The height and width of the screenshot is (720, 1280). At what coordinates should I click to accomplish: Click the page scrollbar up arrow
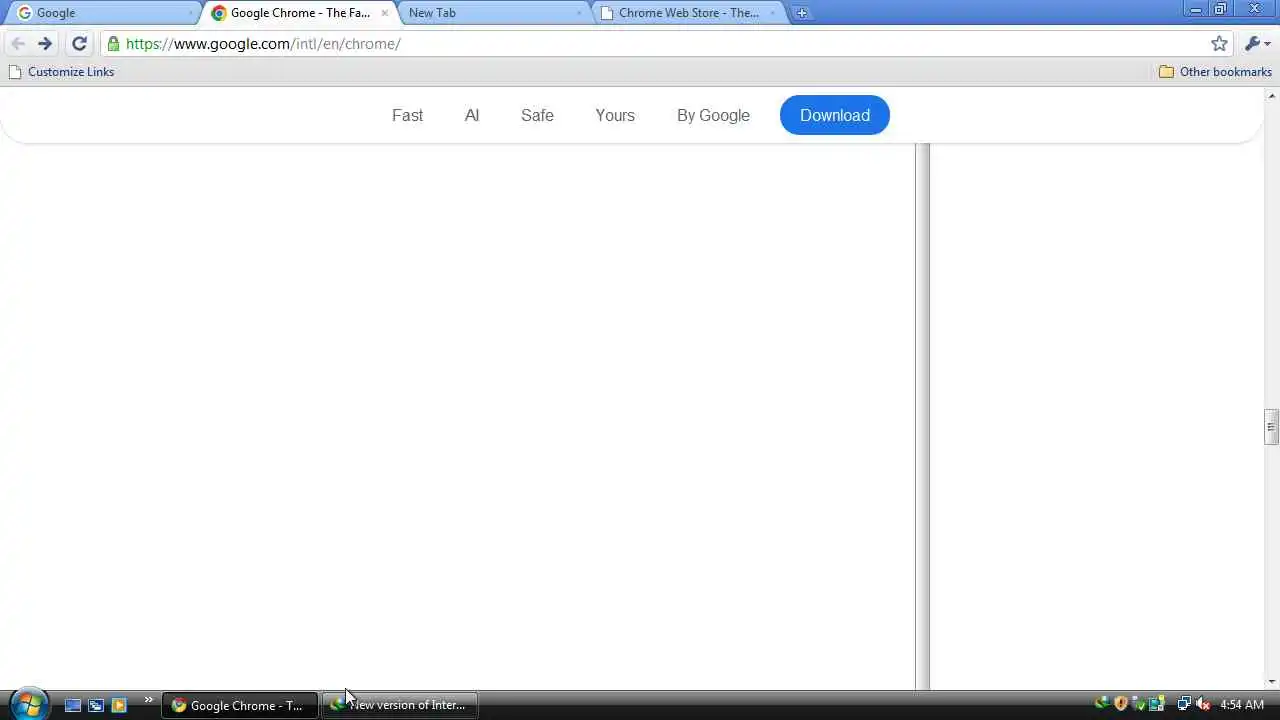coord(1272,96)
